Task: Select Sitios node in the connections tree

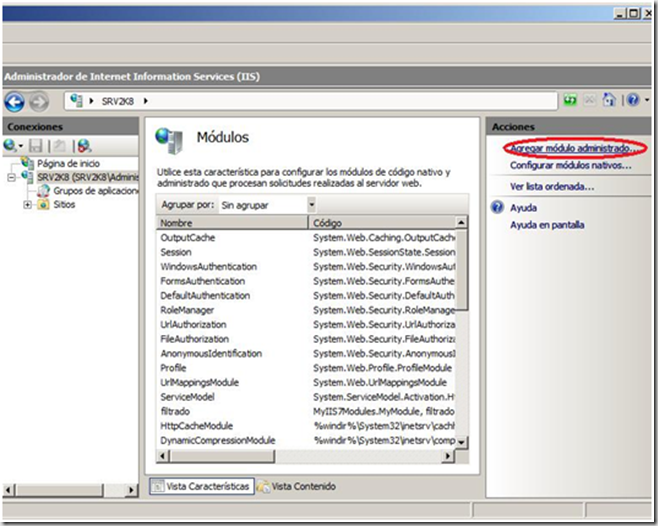Action: coord(64,204)
